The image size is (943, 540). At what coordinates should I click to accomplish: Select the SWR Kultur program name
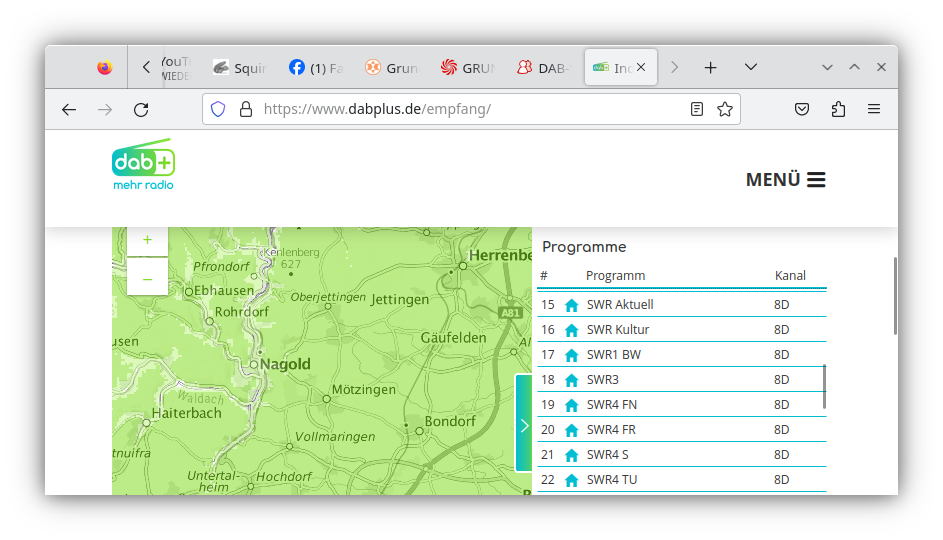coord(618,330)
